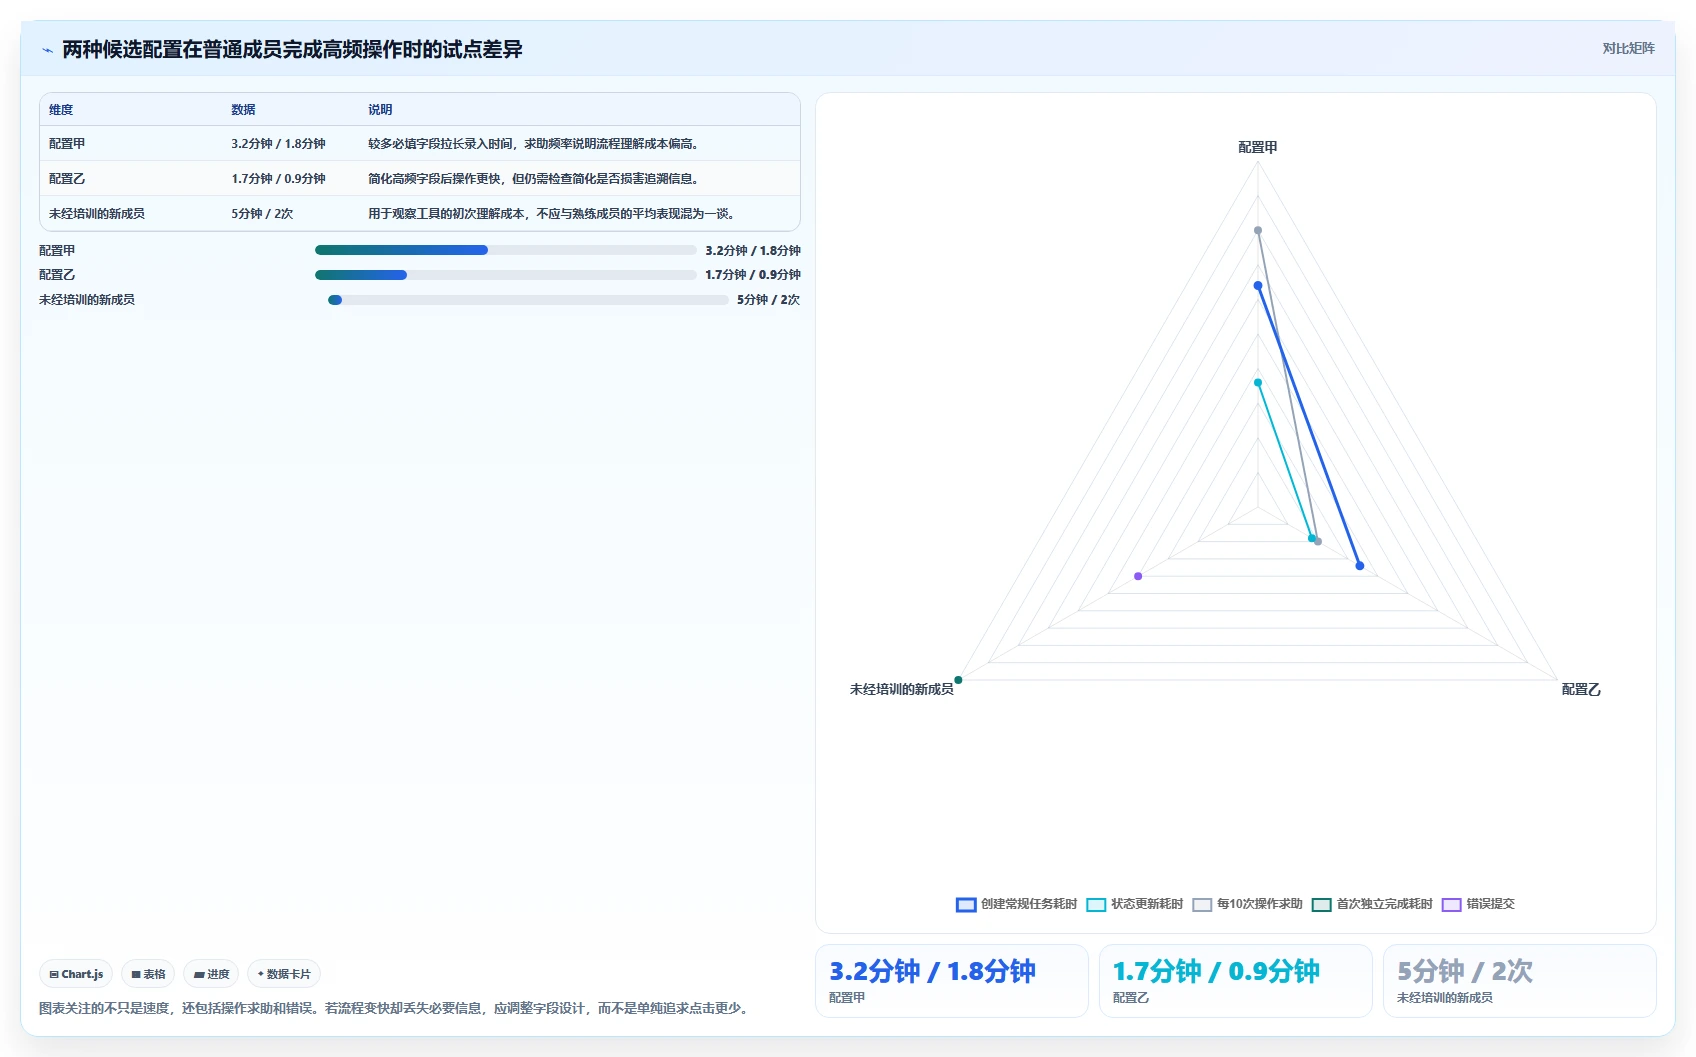Click the description starting 用于观察工具
The height and width of the screenshot is (1057, 1696).
554,214
